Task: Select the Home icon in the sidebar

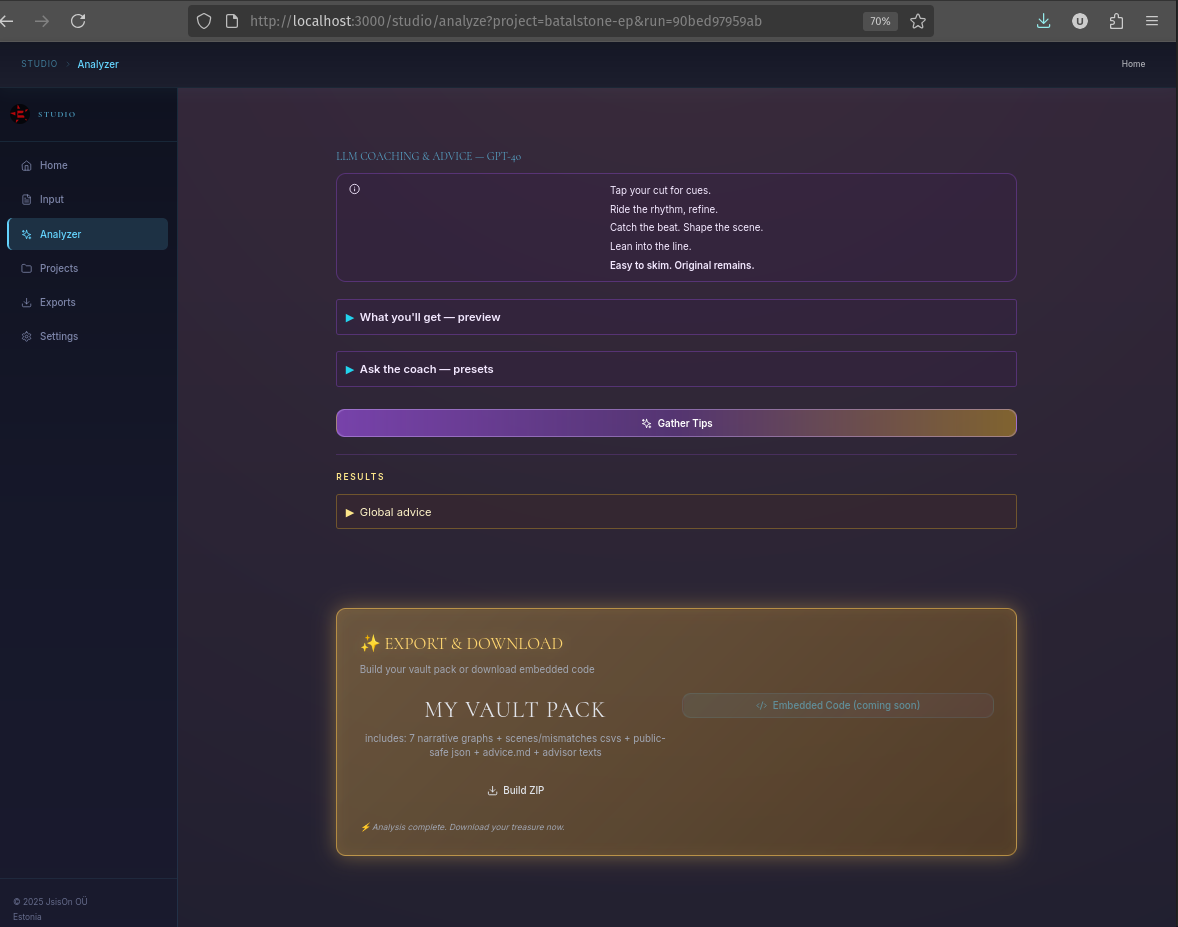Action: [x=28, y=165]
